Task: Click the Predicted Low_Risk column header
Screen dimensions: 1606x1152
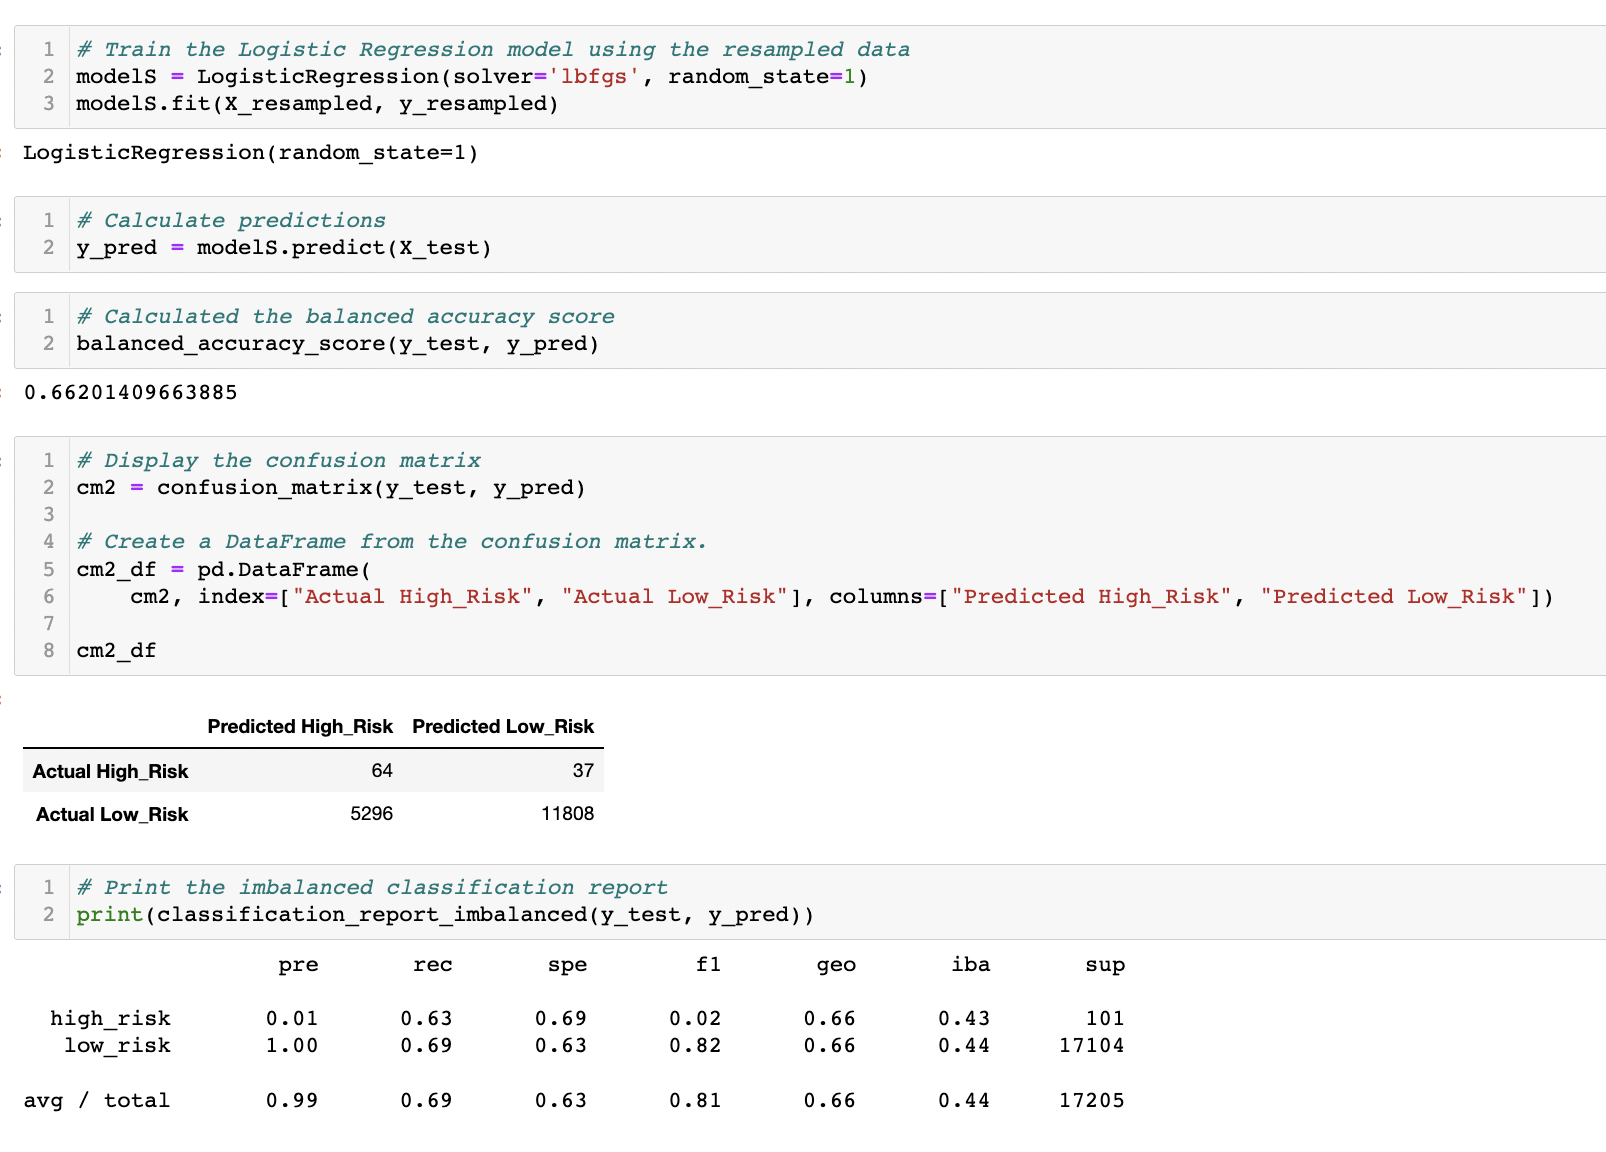Action: pos(503,727)
